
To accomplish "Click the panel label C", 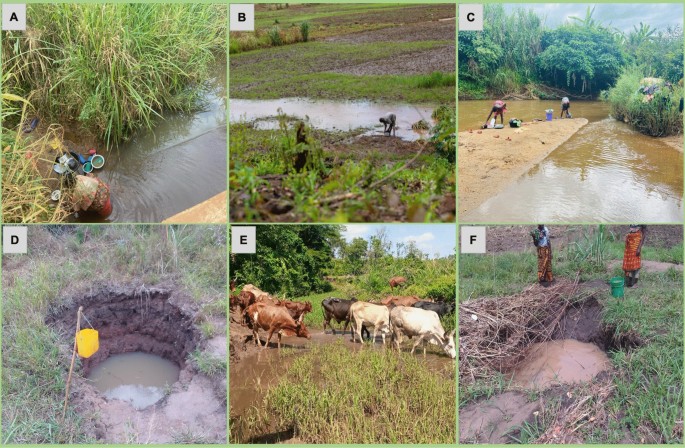I will [x=471, y=17].
